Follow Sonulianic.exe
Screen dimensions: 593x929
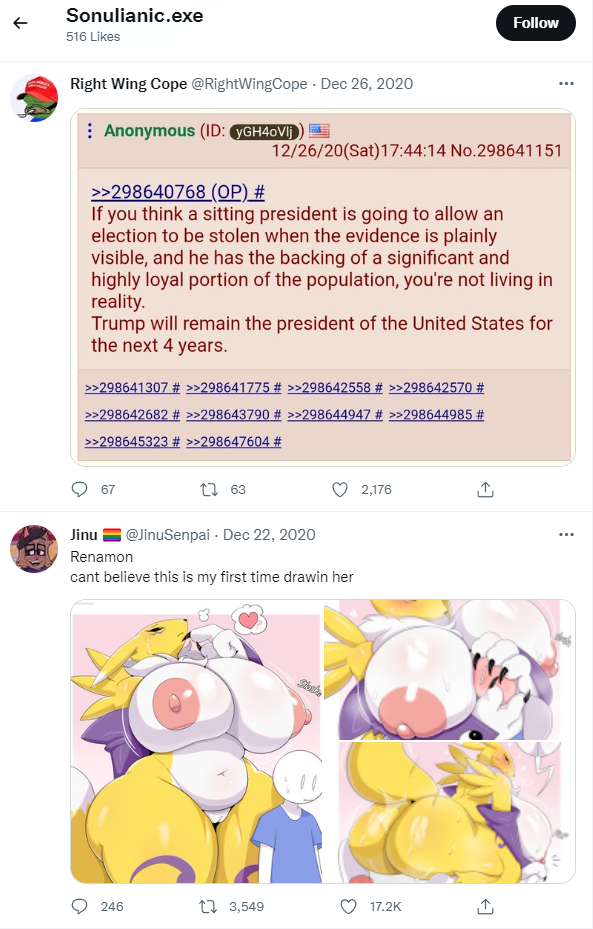[536, 23]
